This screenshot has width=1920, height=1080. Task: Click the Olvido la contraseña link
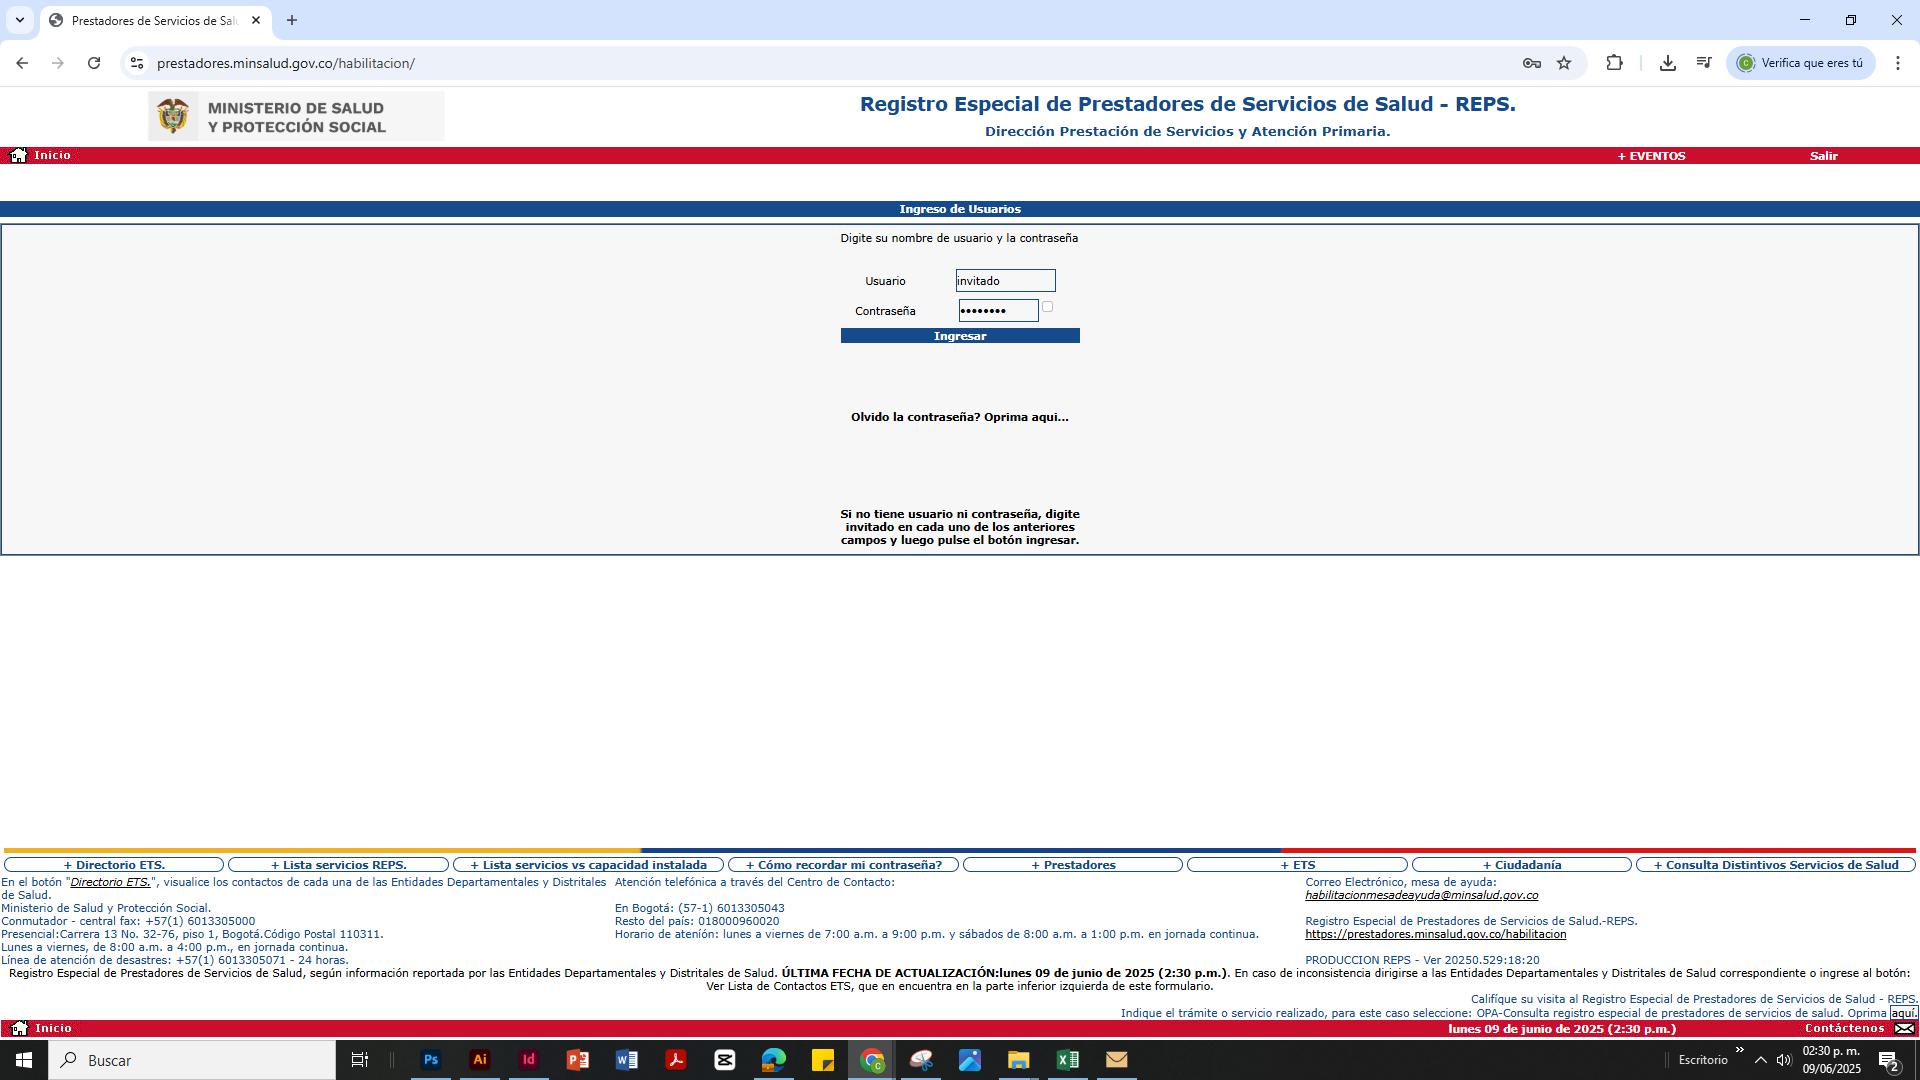[959, 417]
